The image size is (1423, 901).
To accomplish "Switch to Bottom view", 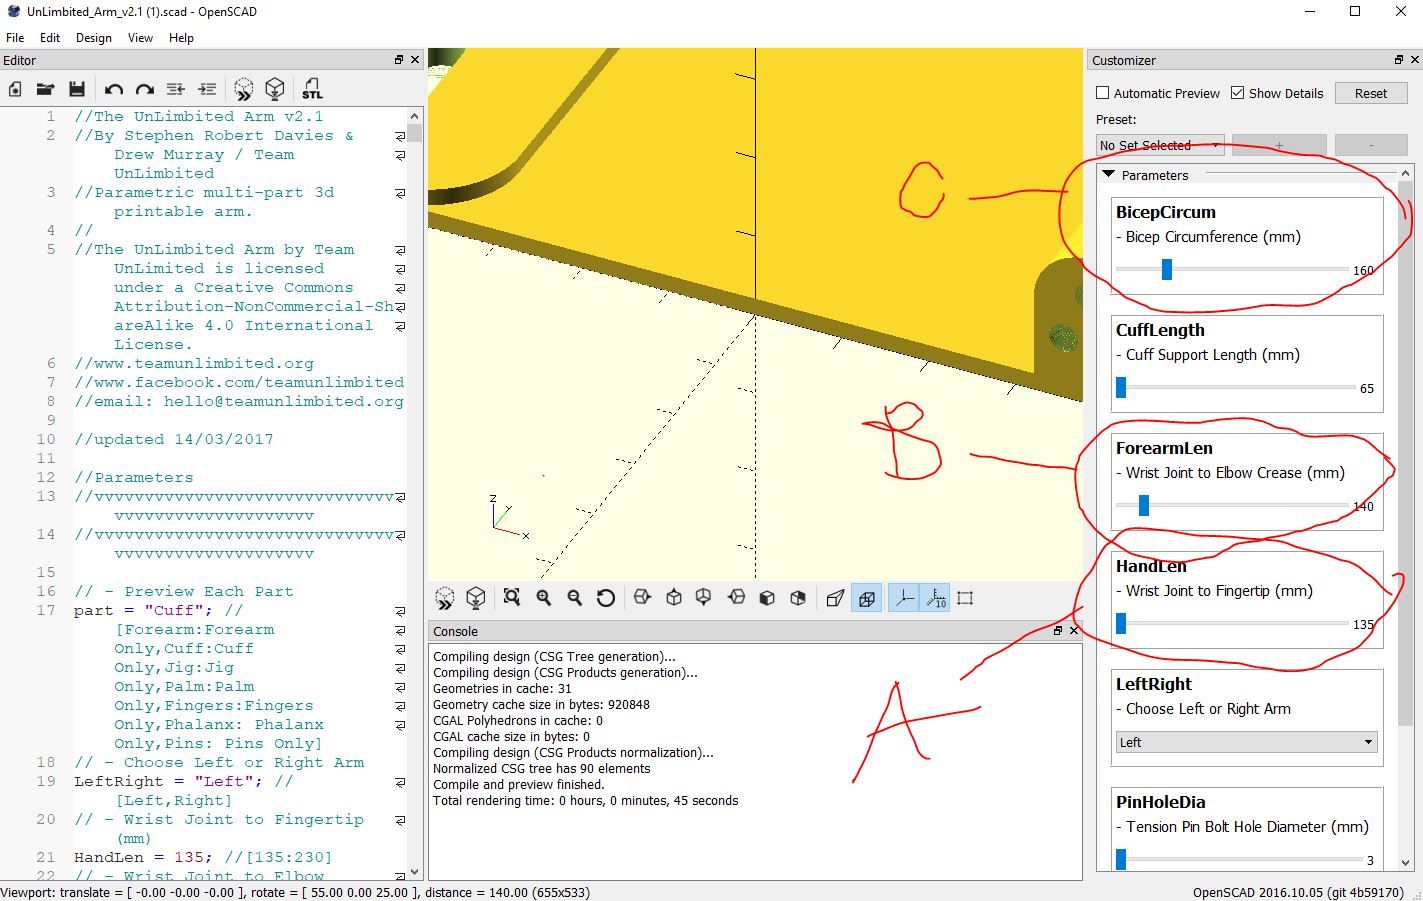I will click(704, 598).
